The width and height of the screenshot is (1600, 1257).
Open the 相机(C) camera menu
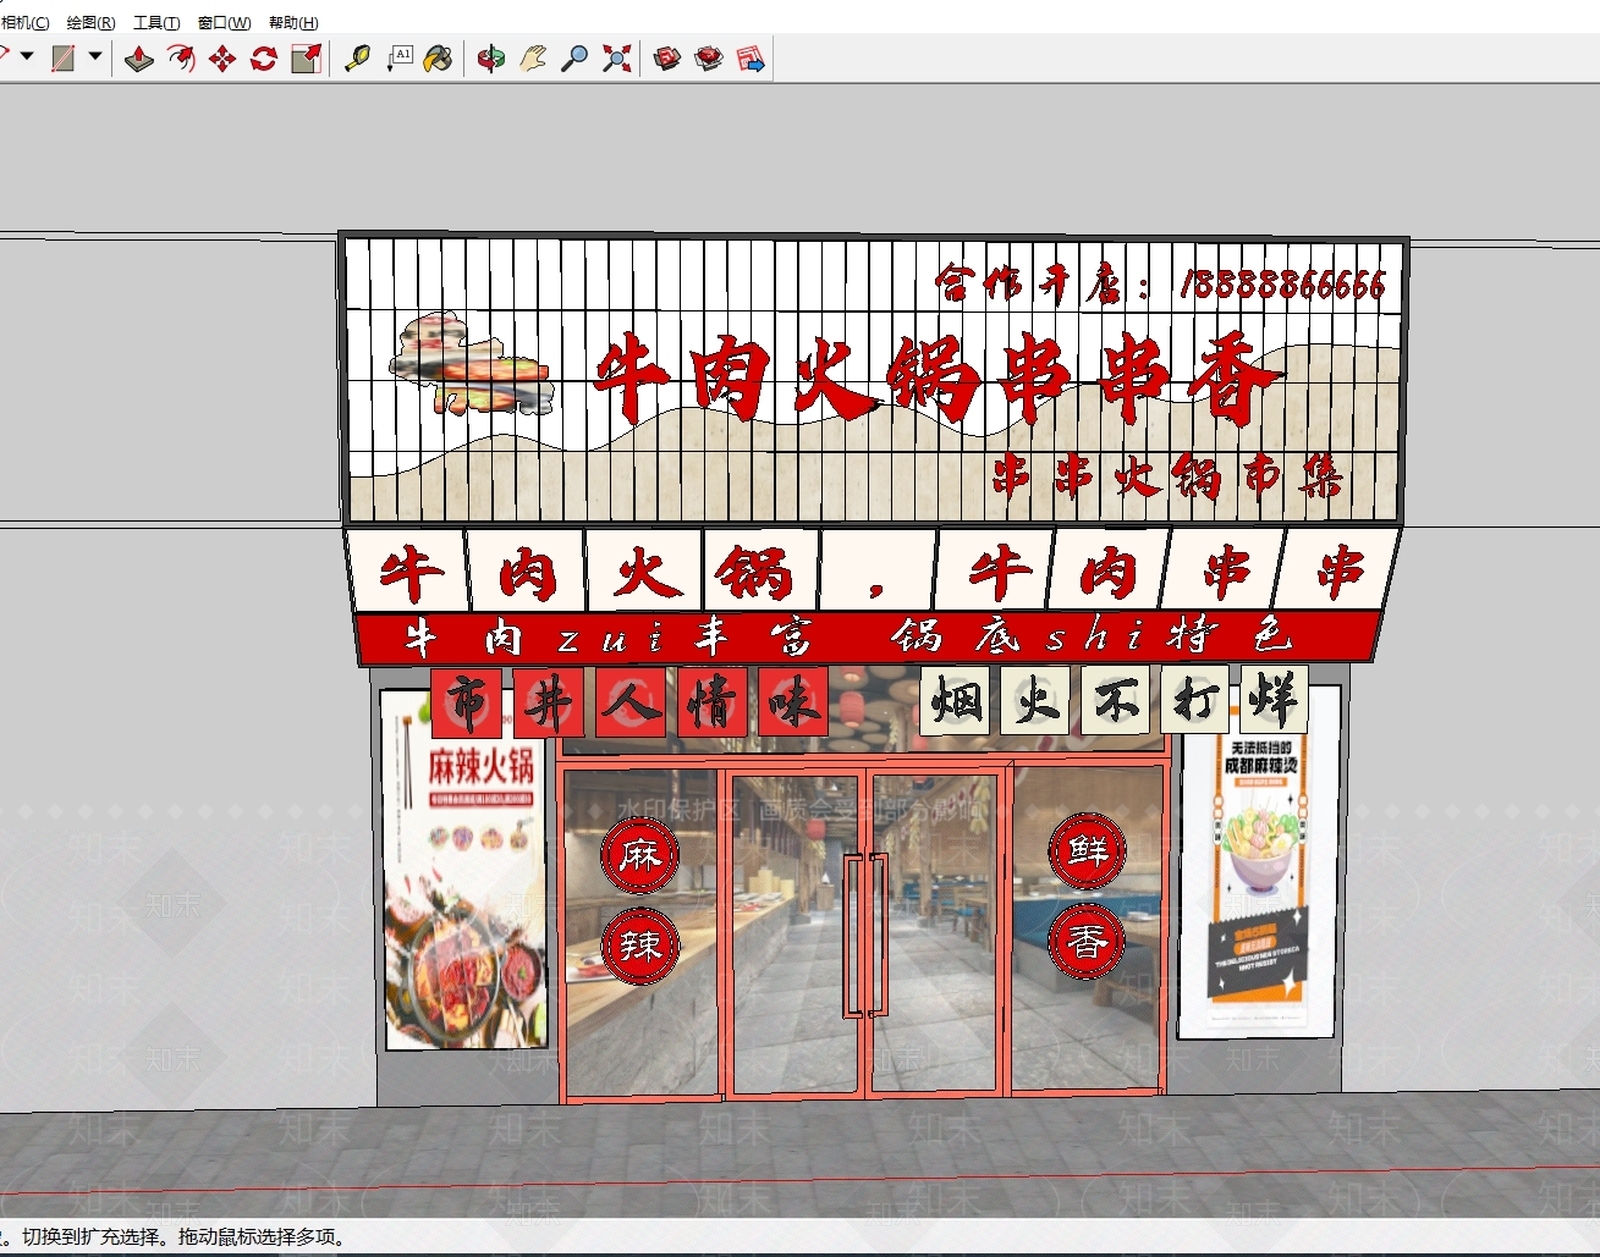click(24, 22)
